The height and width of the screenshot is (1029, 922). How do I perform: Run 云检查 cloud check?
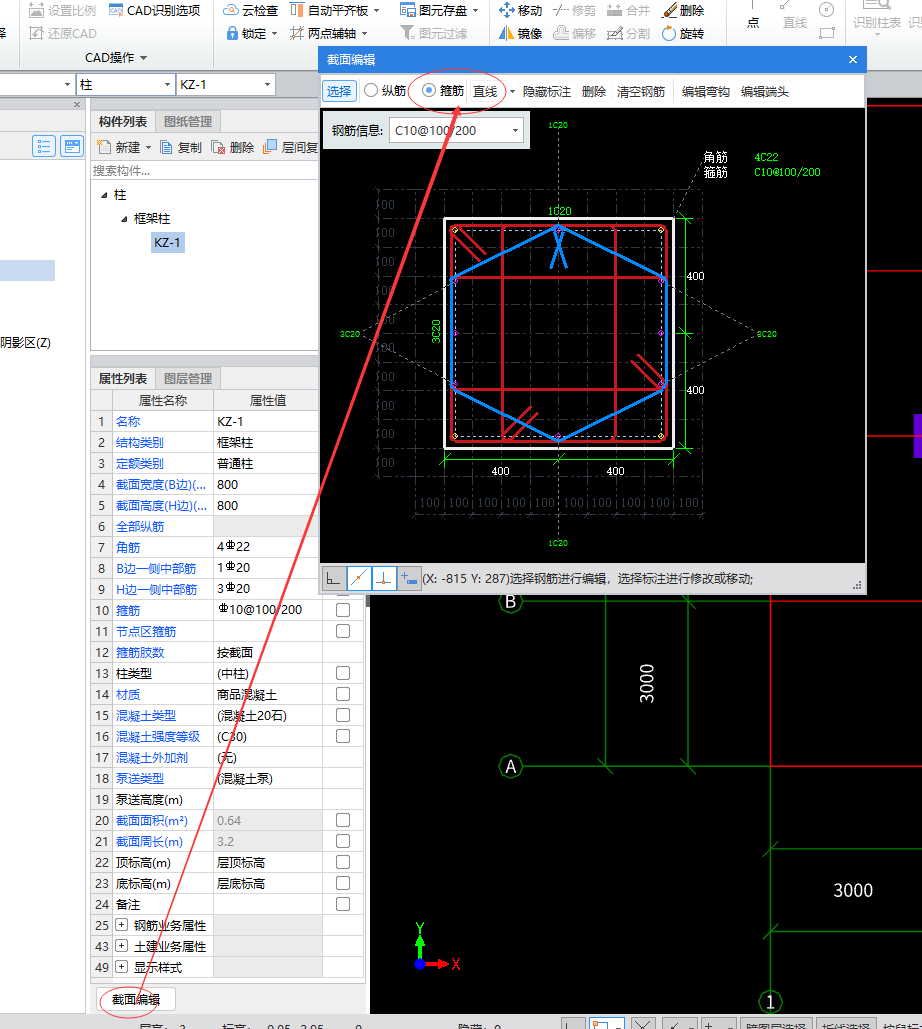click(251, 10)
